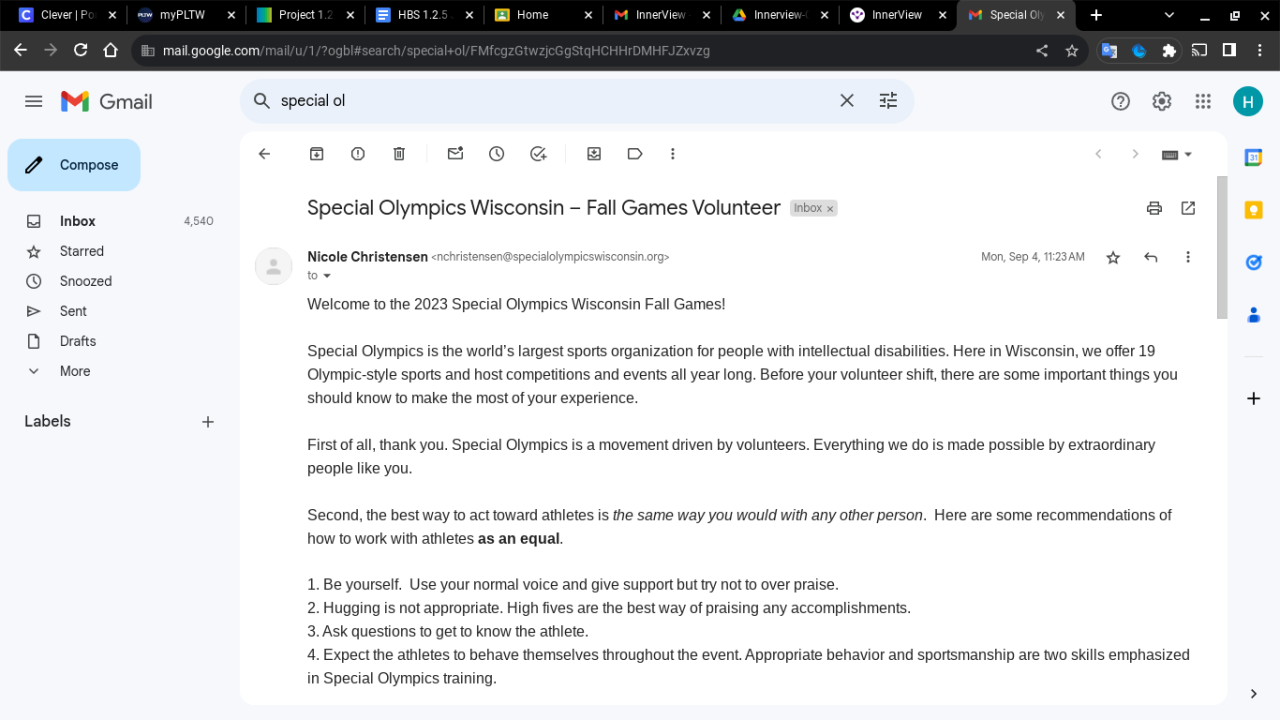The height and width of the screenshot is (720, 1280).
Task: Share this page from address bar
Action: coord(1042,50)
